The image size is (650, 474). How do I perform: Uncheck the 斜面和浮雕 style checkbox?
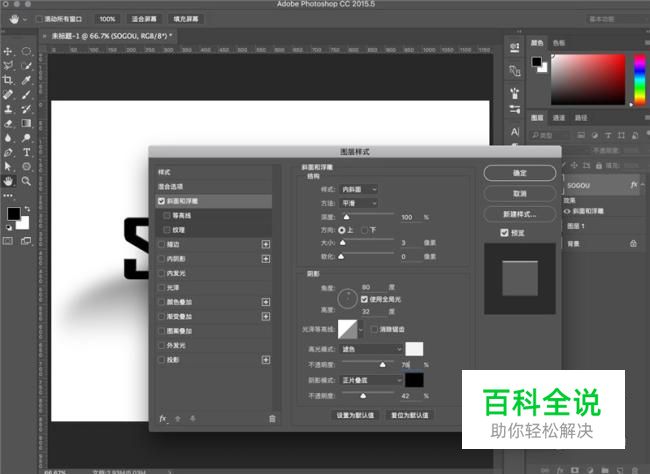tap(161, 201)
